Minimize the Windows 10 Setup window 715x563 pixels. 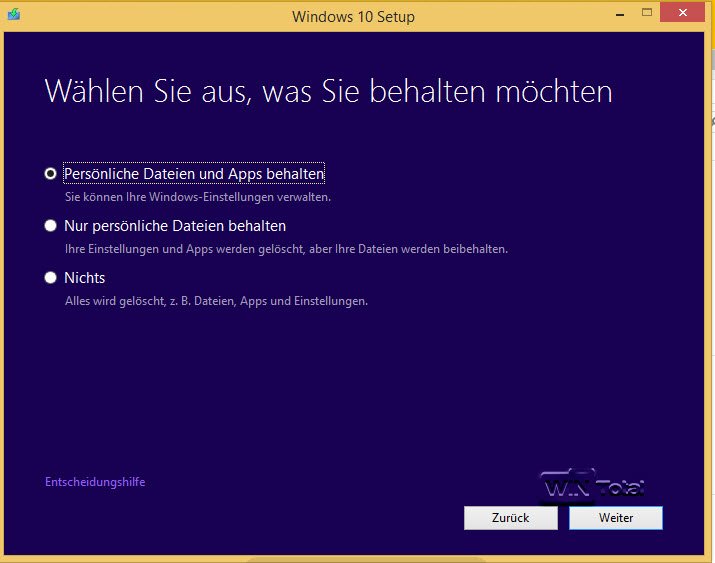pos(620,14)
